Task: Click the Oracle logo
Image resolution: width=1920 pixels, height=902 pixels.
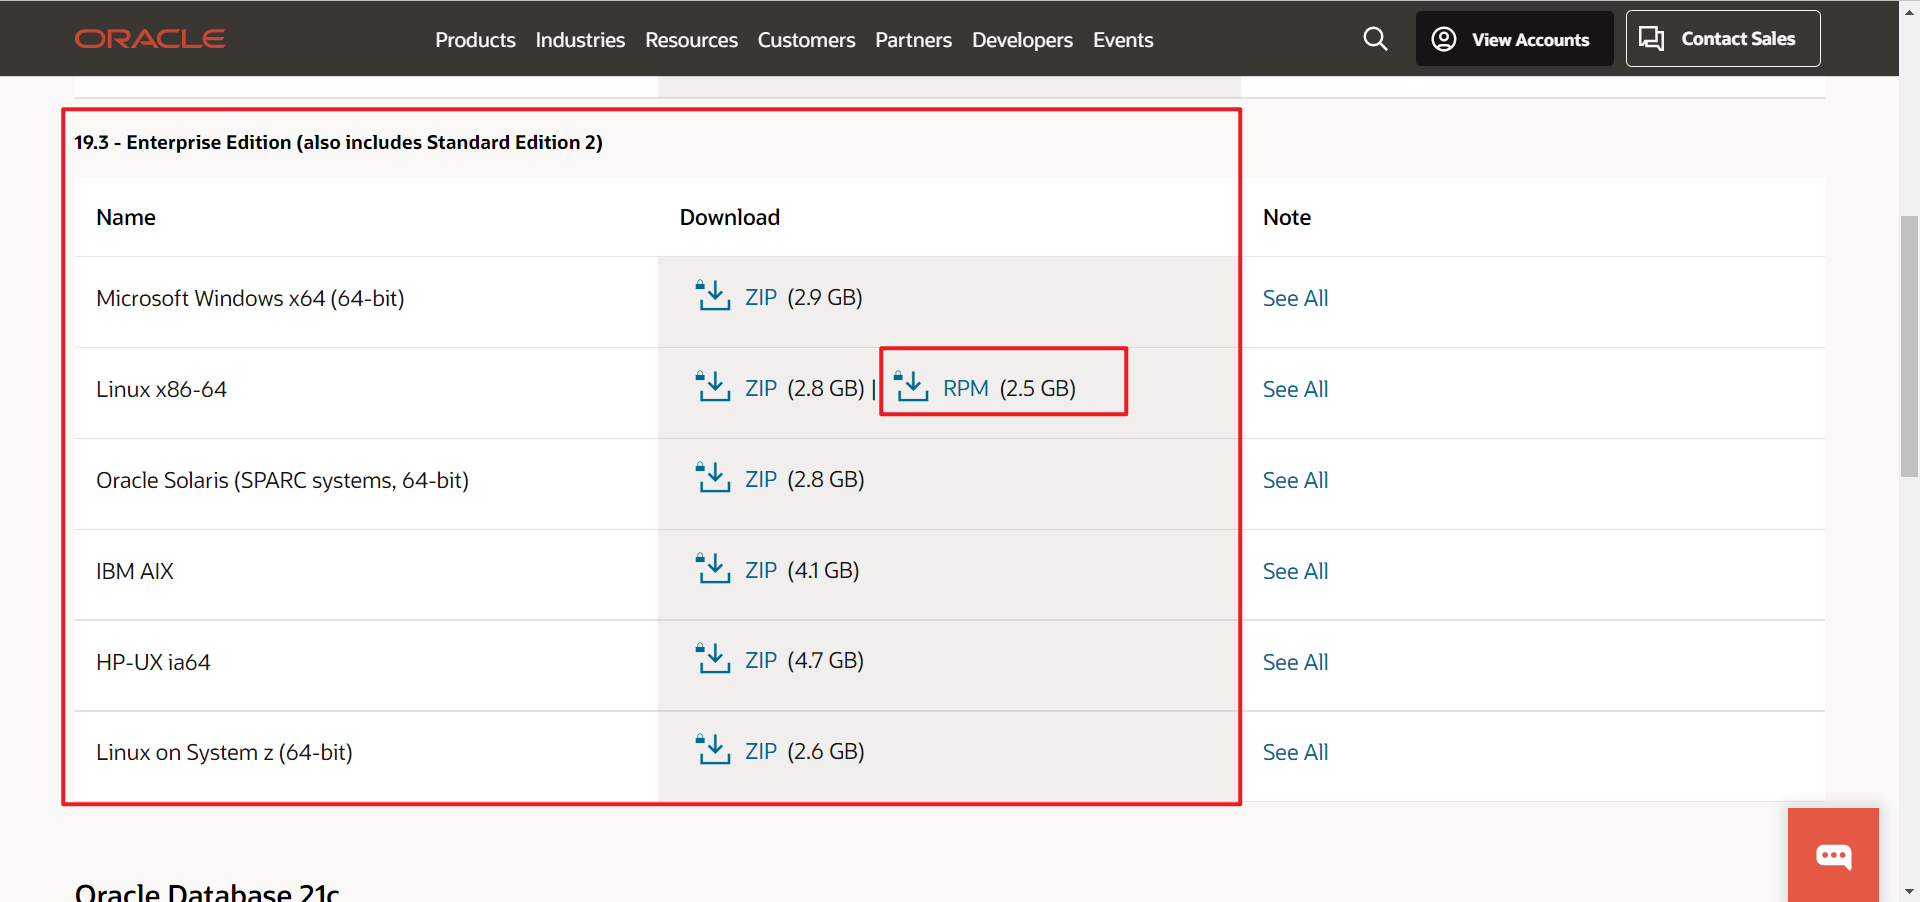Action: click(x=149, y=39)
